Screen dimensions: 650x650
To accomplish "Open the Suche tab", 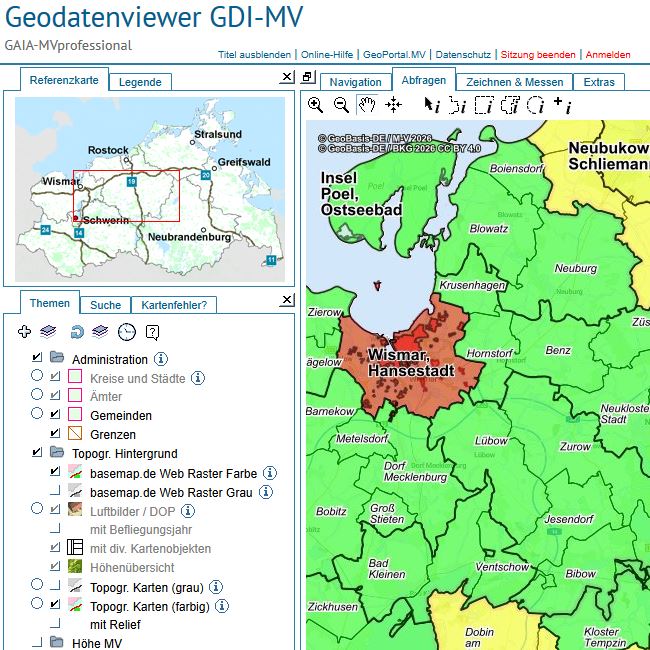I will click(x=106, y=305).
